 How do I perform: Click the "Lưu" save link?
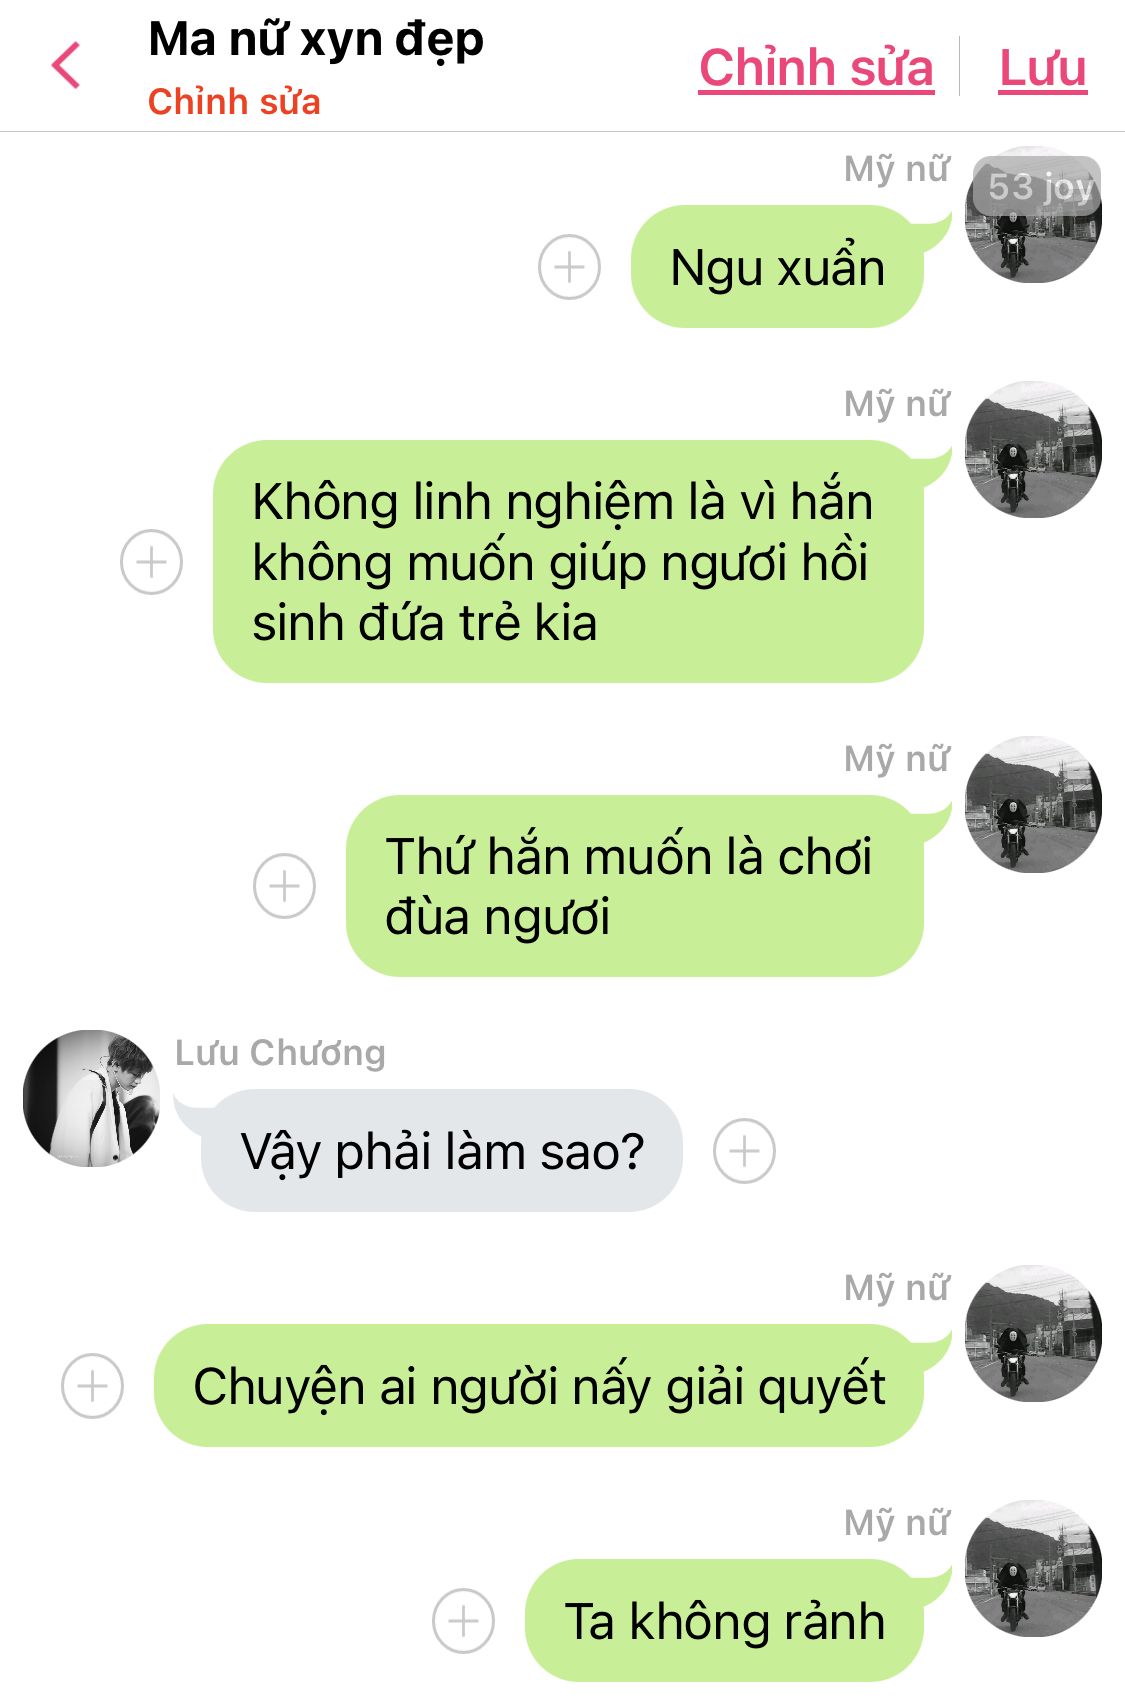coord(1043,68)
